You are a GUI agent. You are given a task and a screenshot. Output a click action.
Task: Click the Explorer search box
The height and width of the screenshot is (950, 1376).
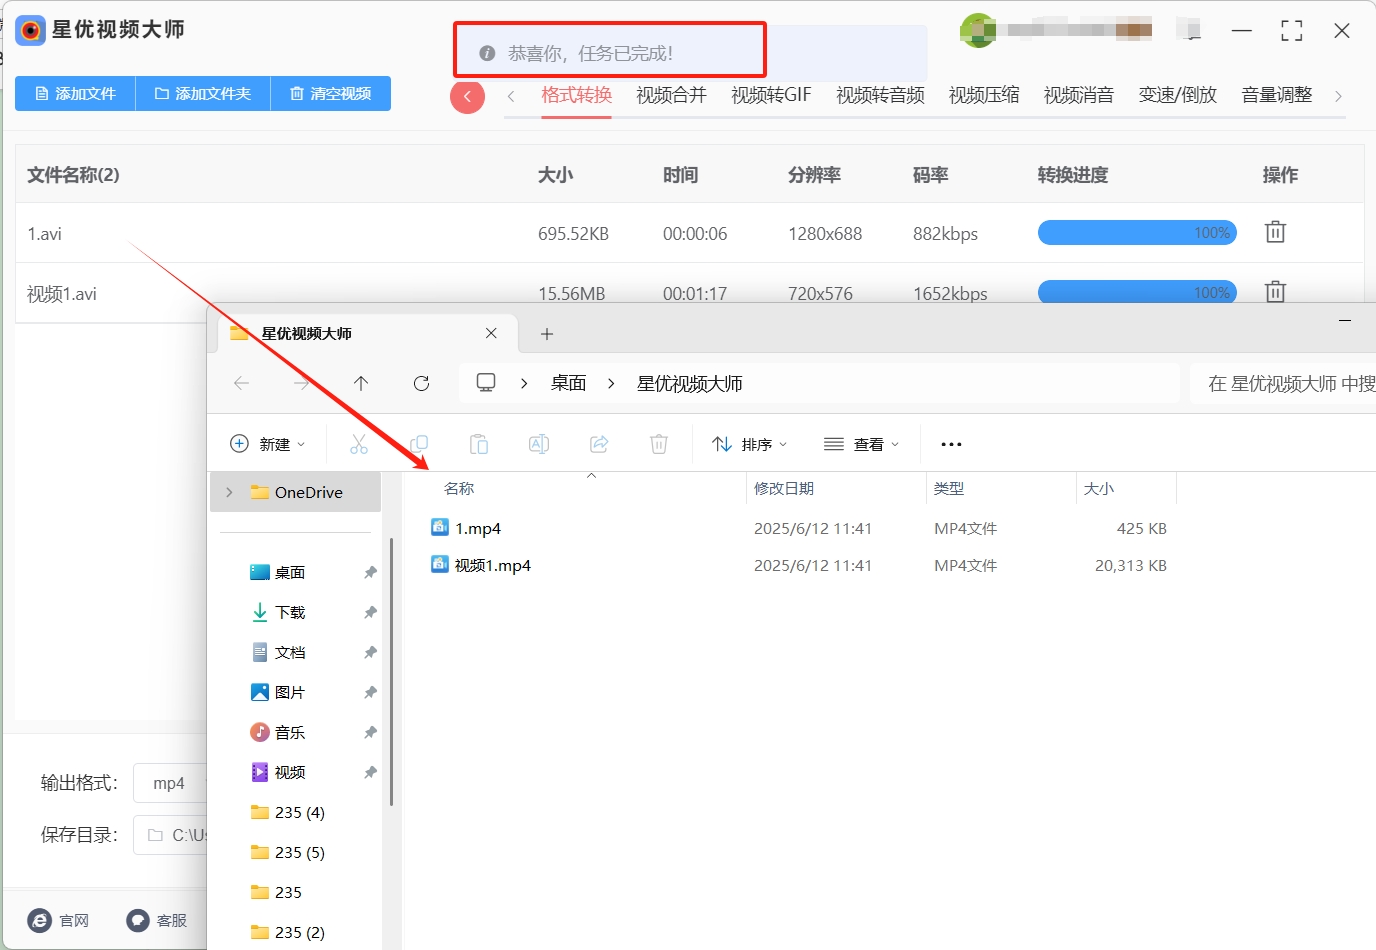[1284, 383]
